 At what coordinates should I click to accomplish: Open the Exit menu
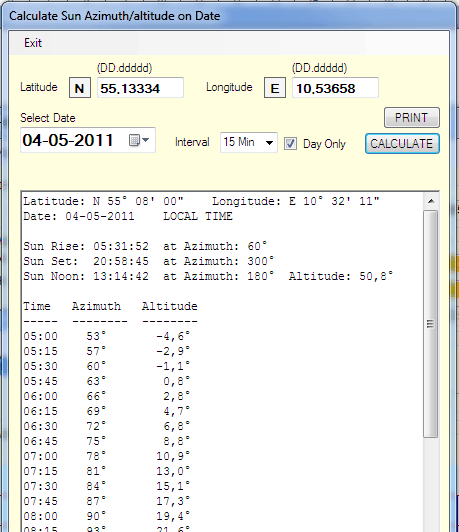33,43
